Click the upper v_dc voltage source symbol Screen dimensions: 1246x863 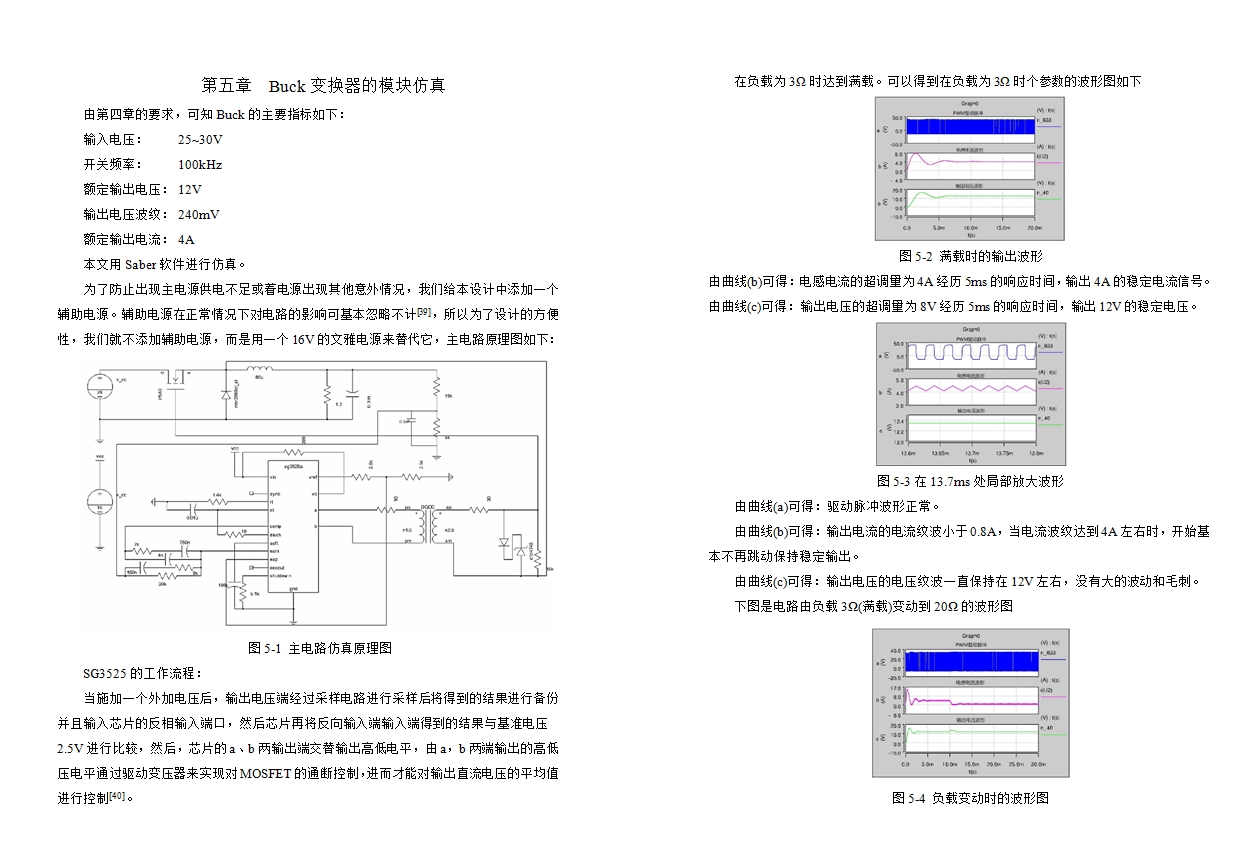99,387
